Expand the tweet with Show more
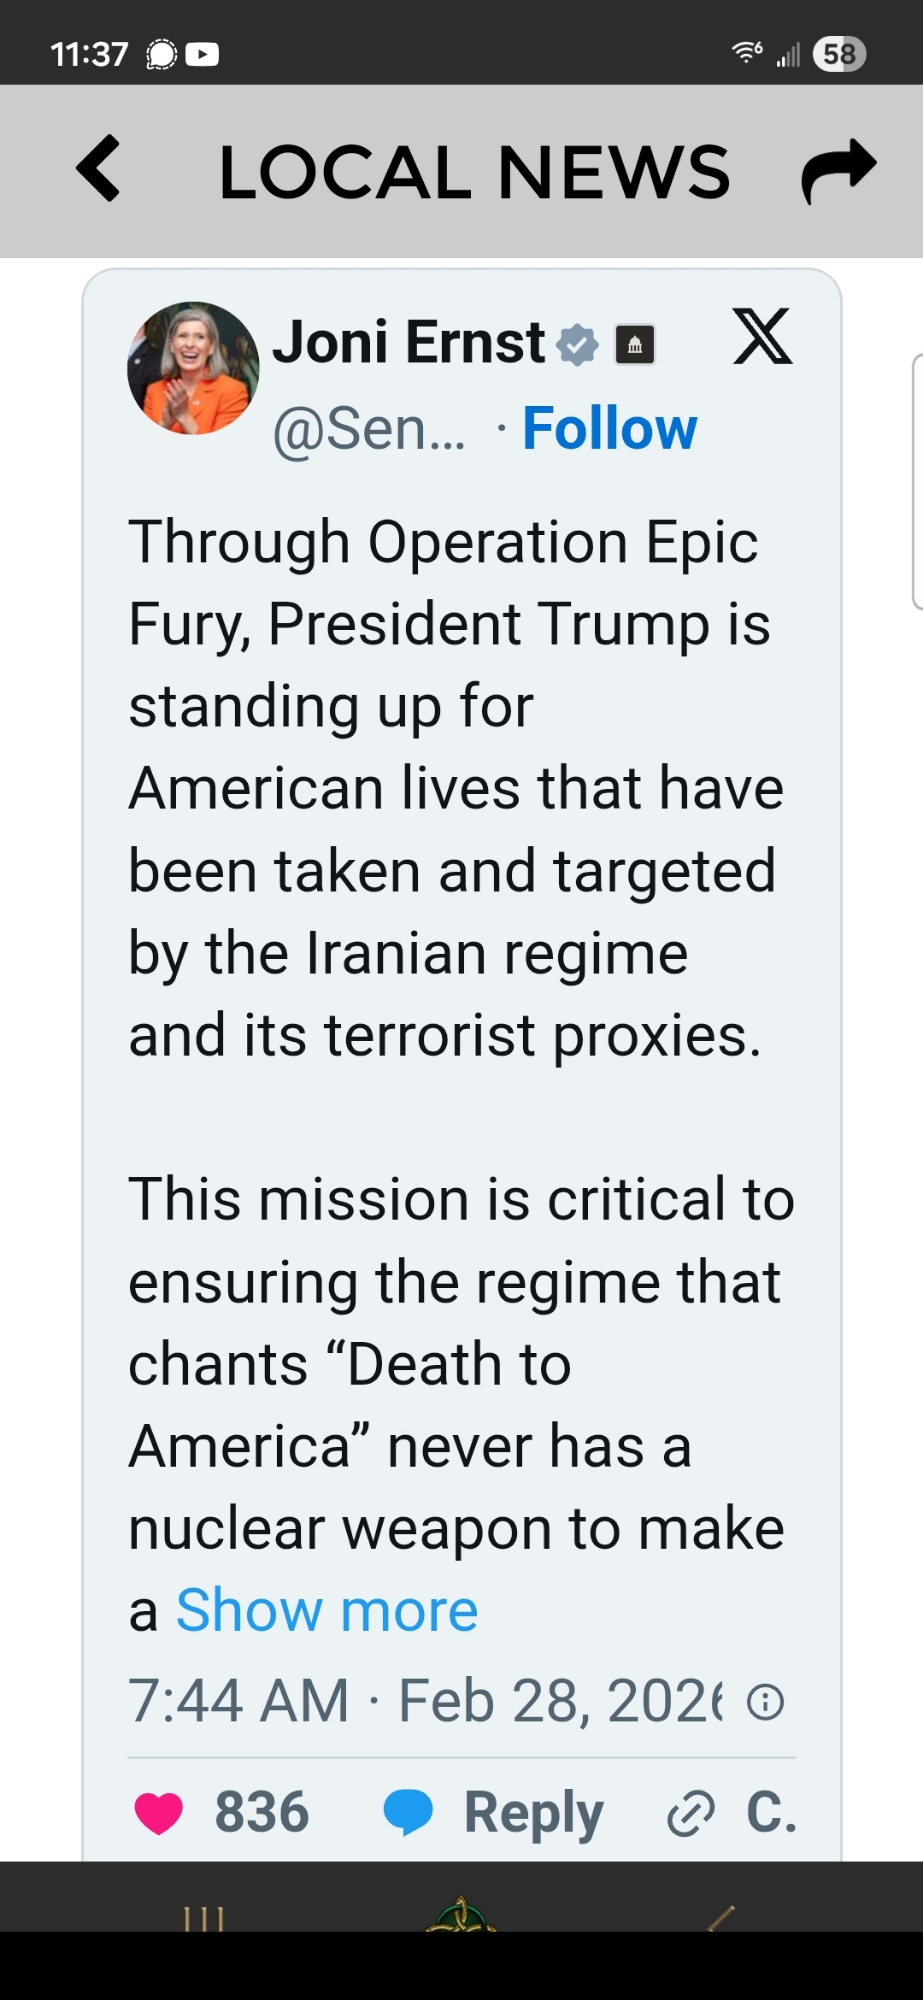 coord(327,1610)
